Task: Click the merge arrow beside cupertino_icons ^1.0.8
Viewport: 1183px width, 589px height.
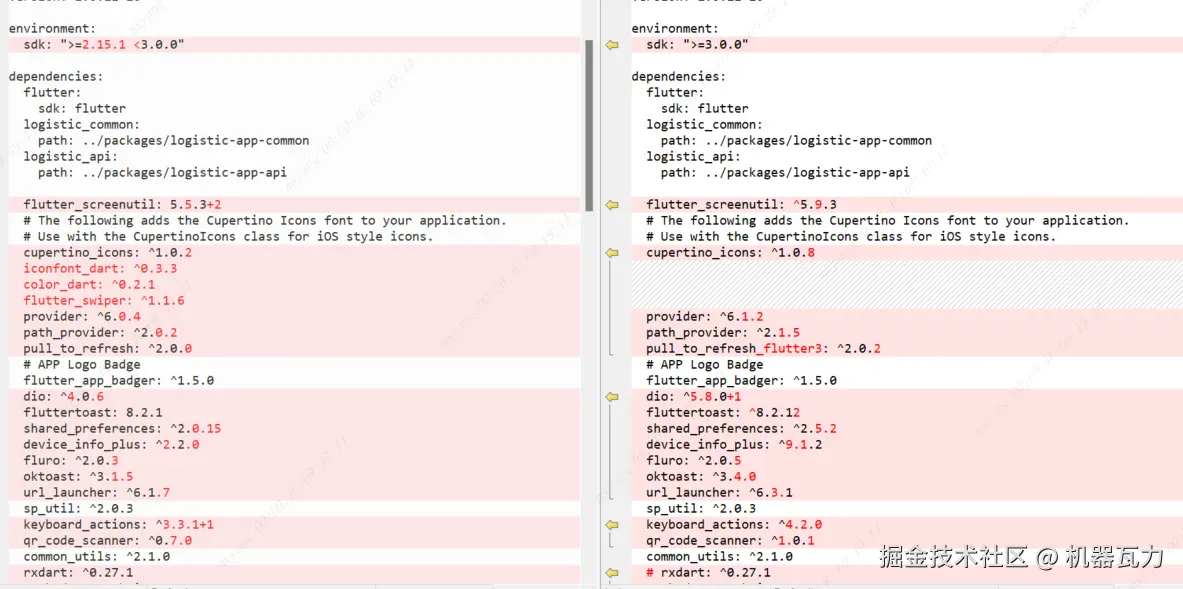Action: tap(612, 253)
